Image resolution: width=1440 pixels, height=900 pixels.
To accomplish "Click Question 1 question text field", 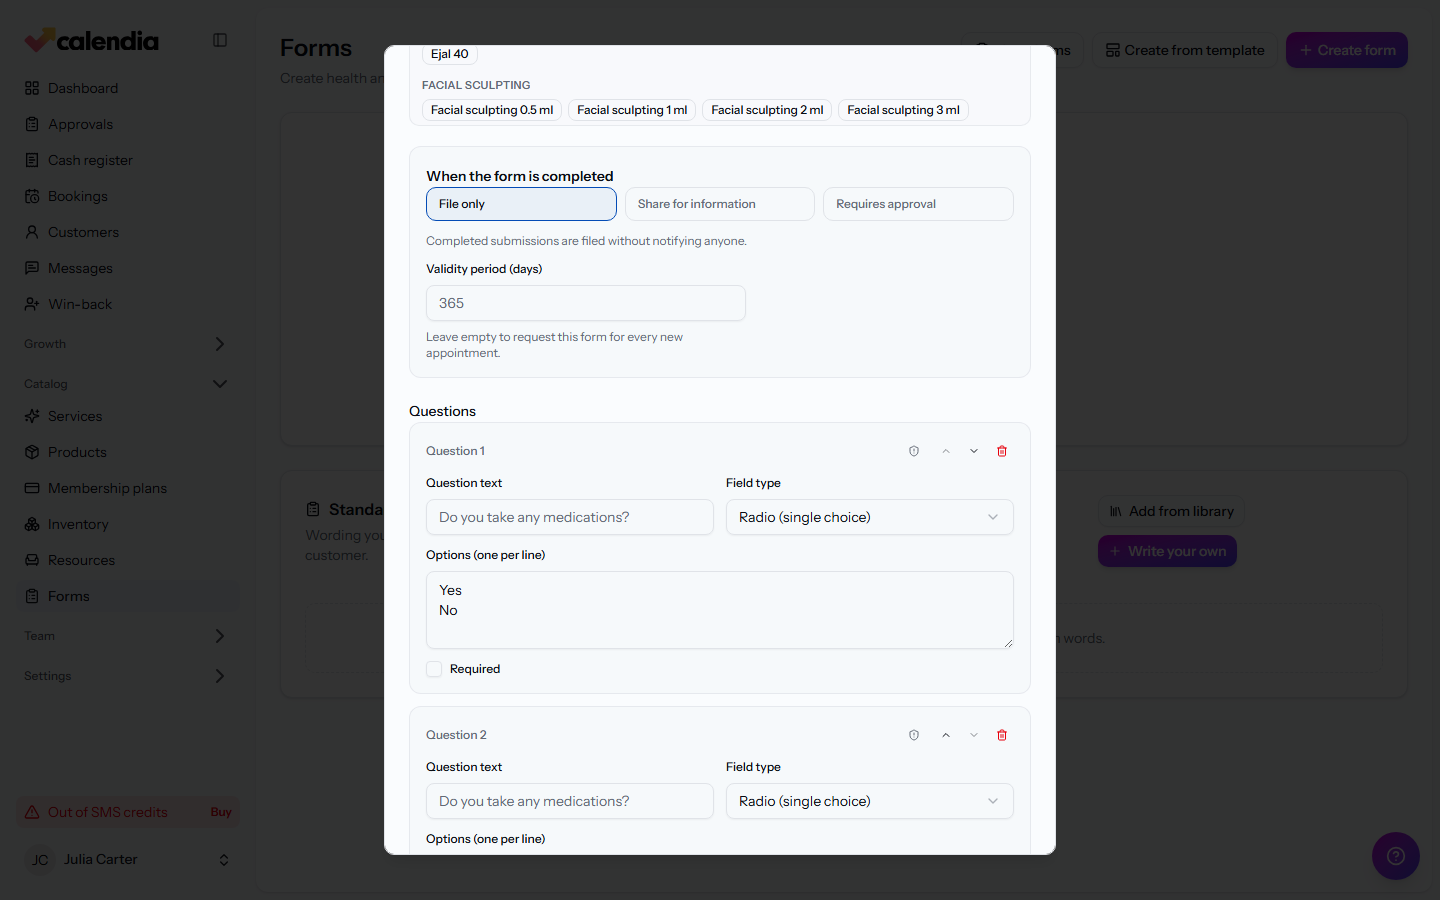I will click(570, 517).
